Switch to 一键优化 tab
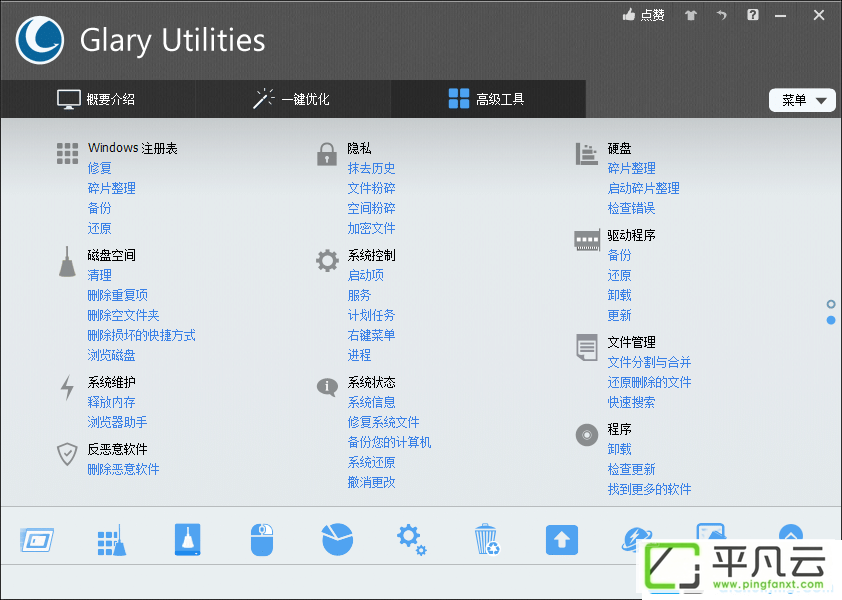842x600 pixels. pos(292,99)
